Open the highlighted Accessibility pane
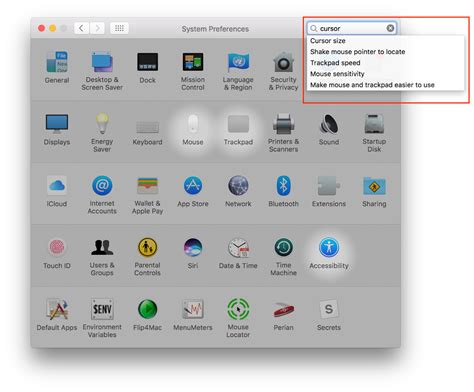Screen dimensions: 474x392 click(329, 253)
